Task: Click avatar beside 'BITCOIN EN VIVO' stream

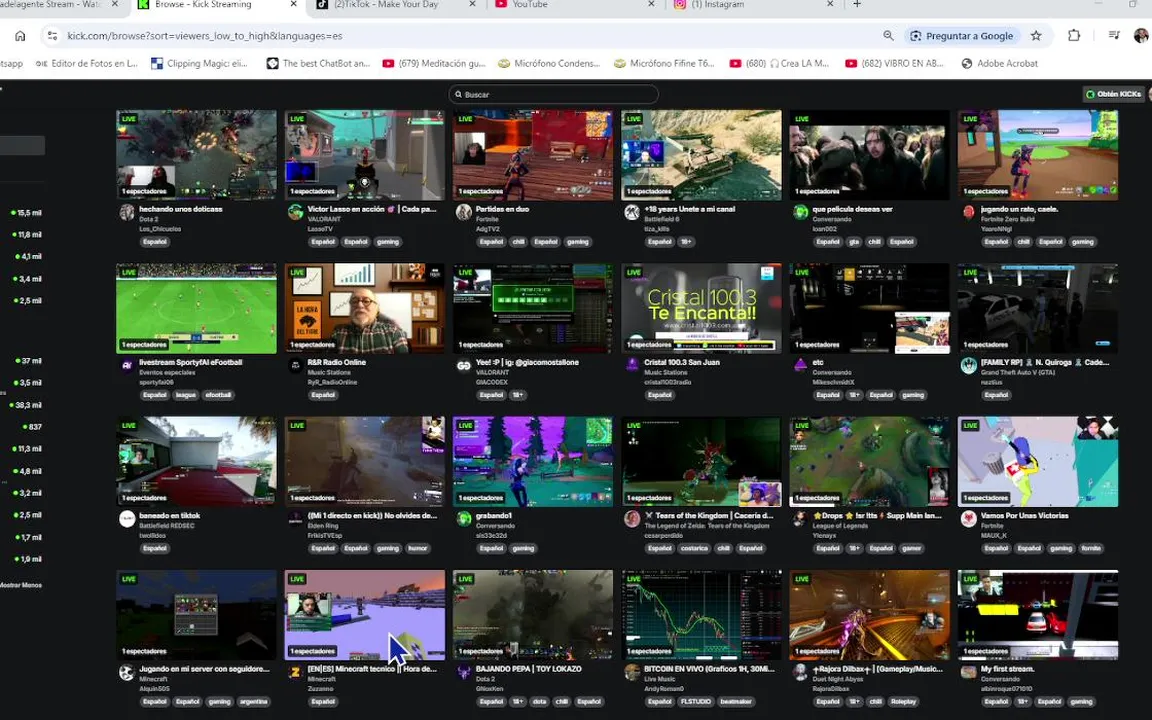Action: 632,672
